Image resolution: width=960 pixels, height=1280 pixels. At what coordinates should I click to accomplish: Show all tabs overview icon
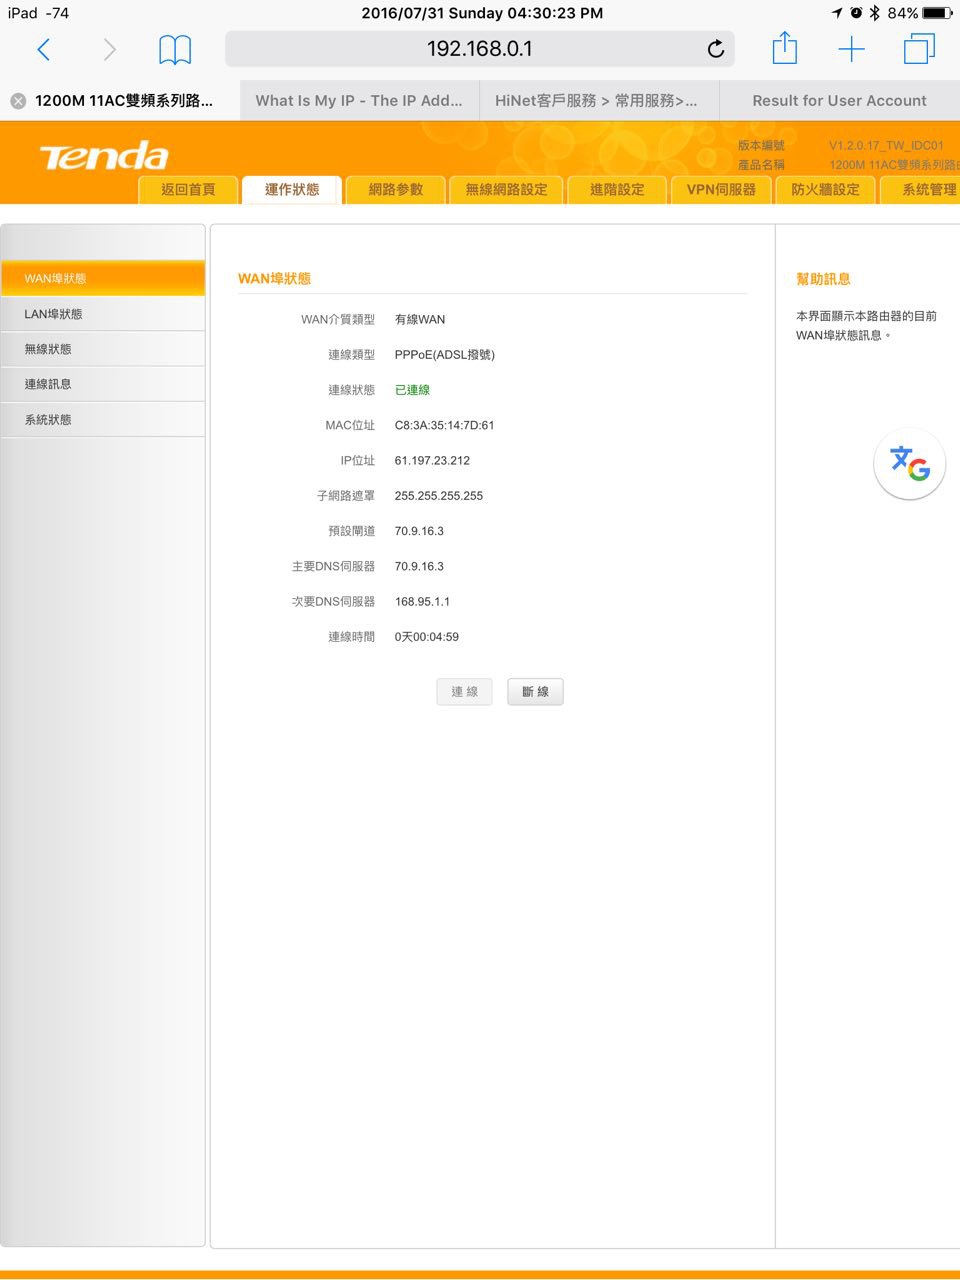[x=919, y=49]
